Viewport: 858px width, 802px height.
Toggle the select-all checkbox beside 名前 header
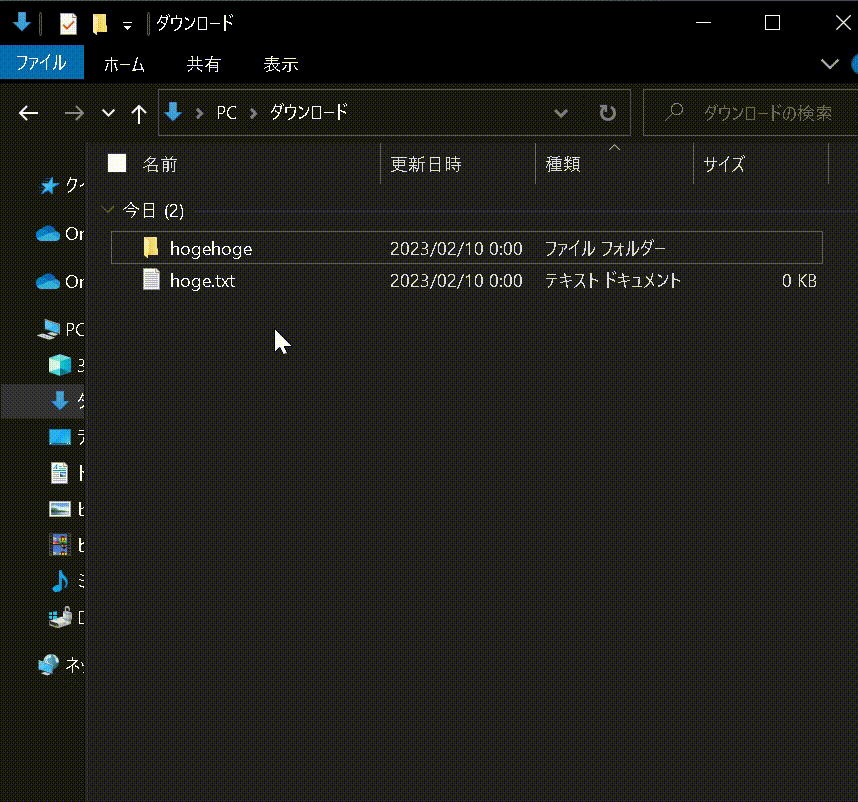(118, 164)
